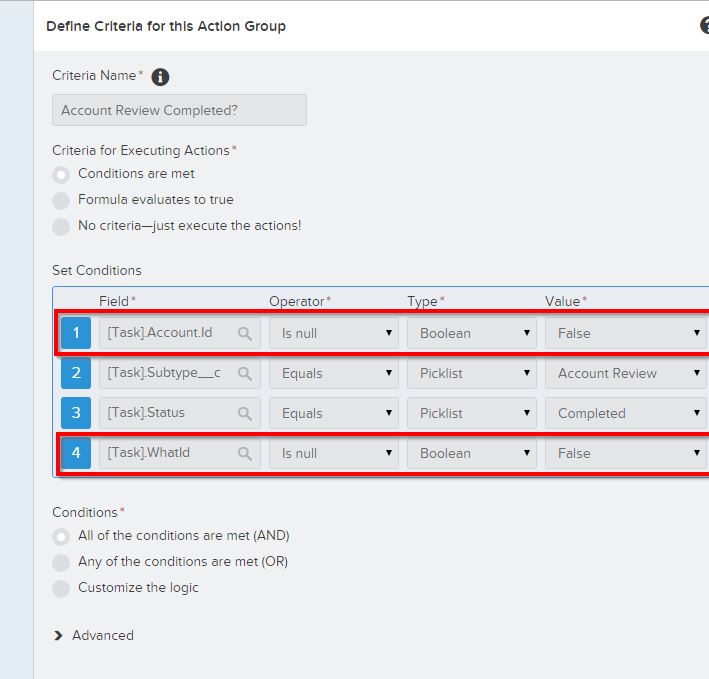Screen dimensions: 709x679
Task: Click the Criteria Name info icon
Action: click(160, 77)
